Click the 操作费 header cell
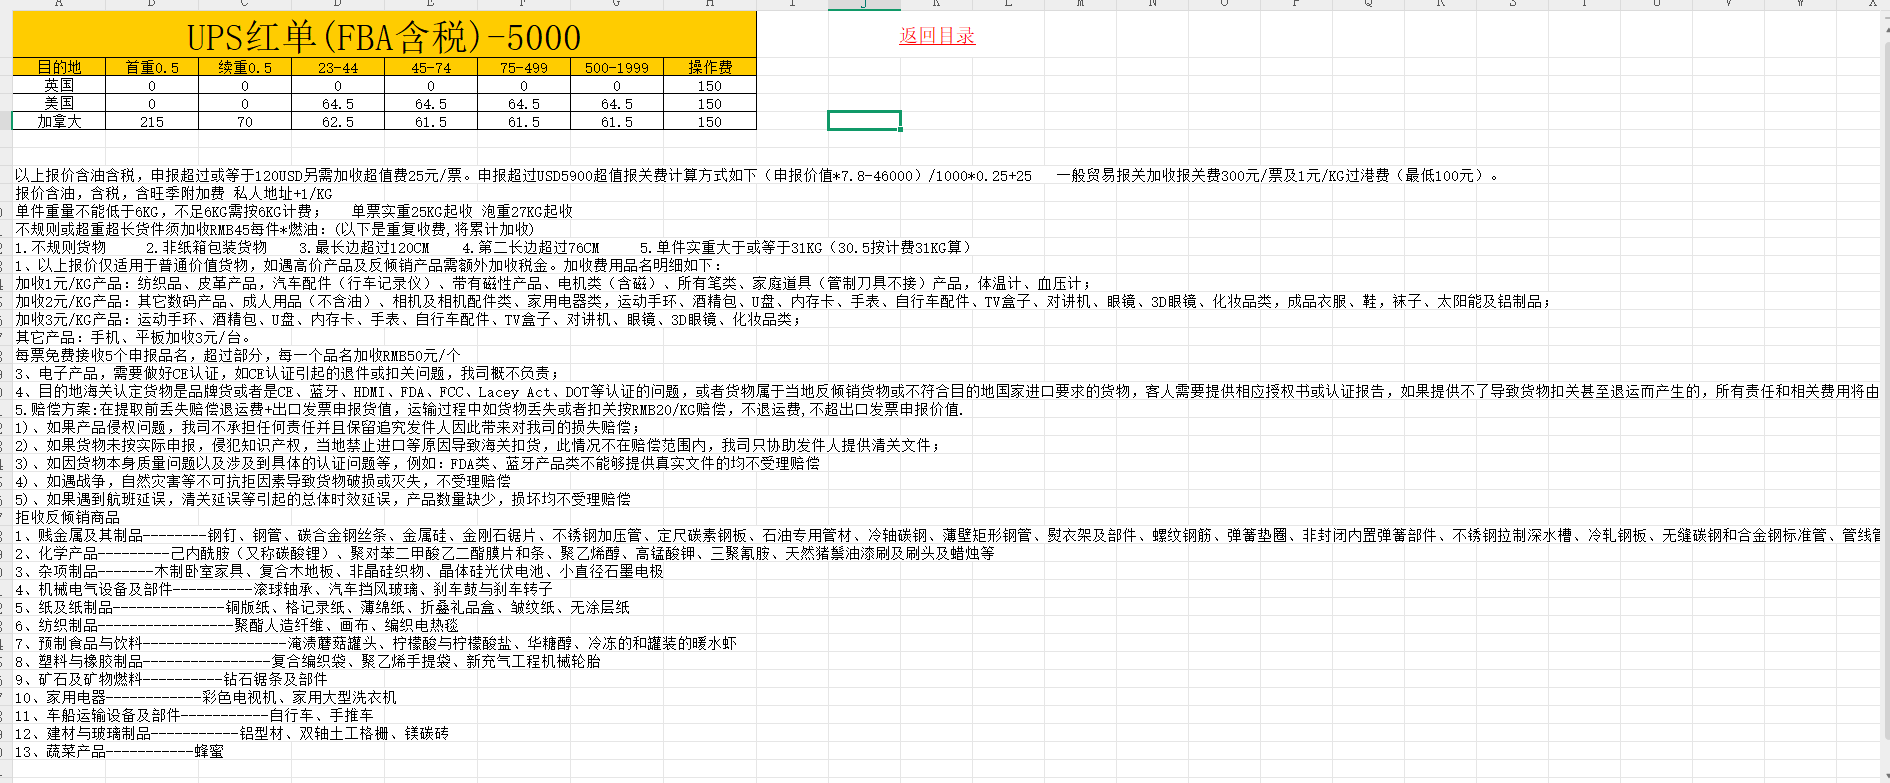The height and width of the screenshot is (783, 1890). [710, 67]
